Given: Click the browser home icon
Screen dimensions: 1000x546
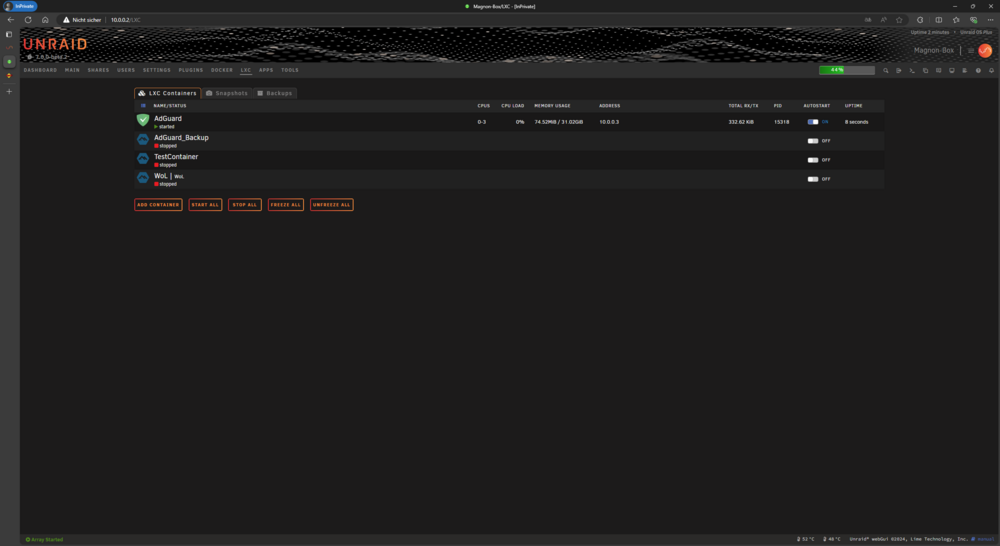Looking at the screenshot, I should tap(45, 20).
